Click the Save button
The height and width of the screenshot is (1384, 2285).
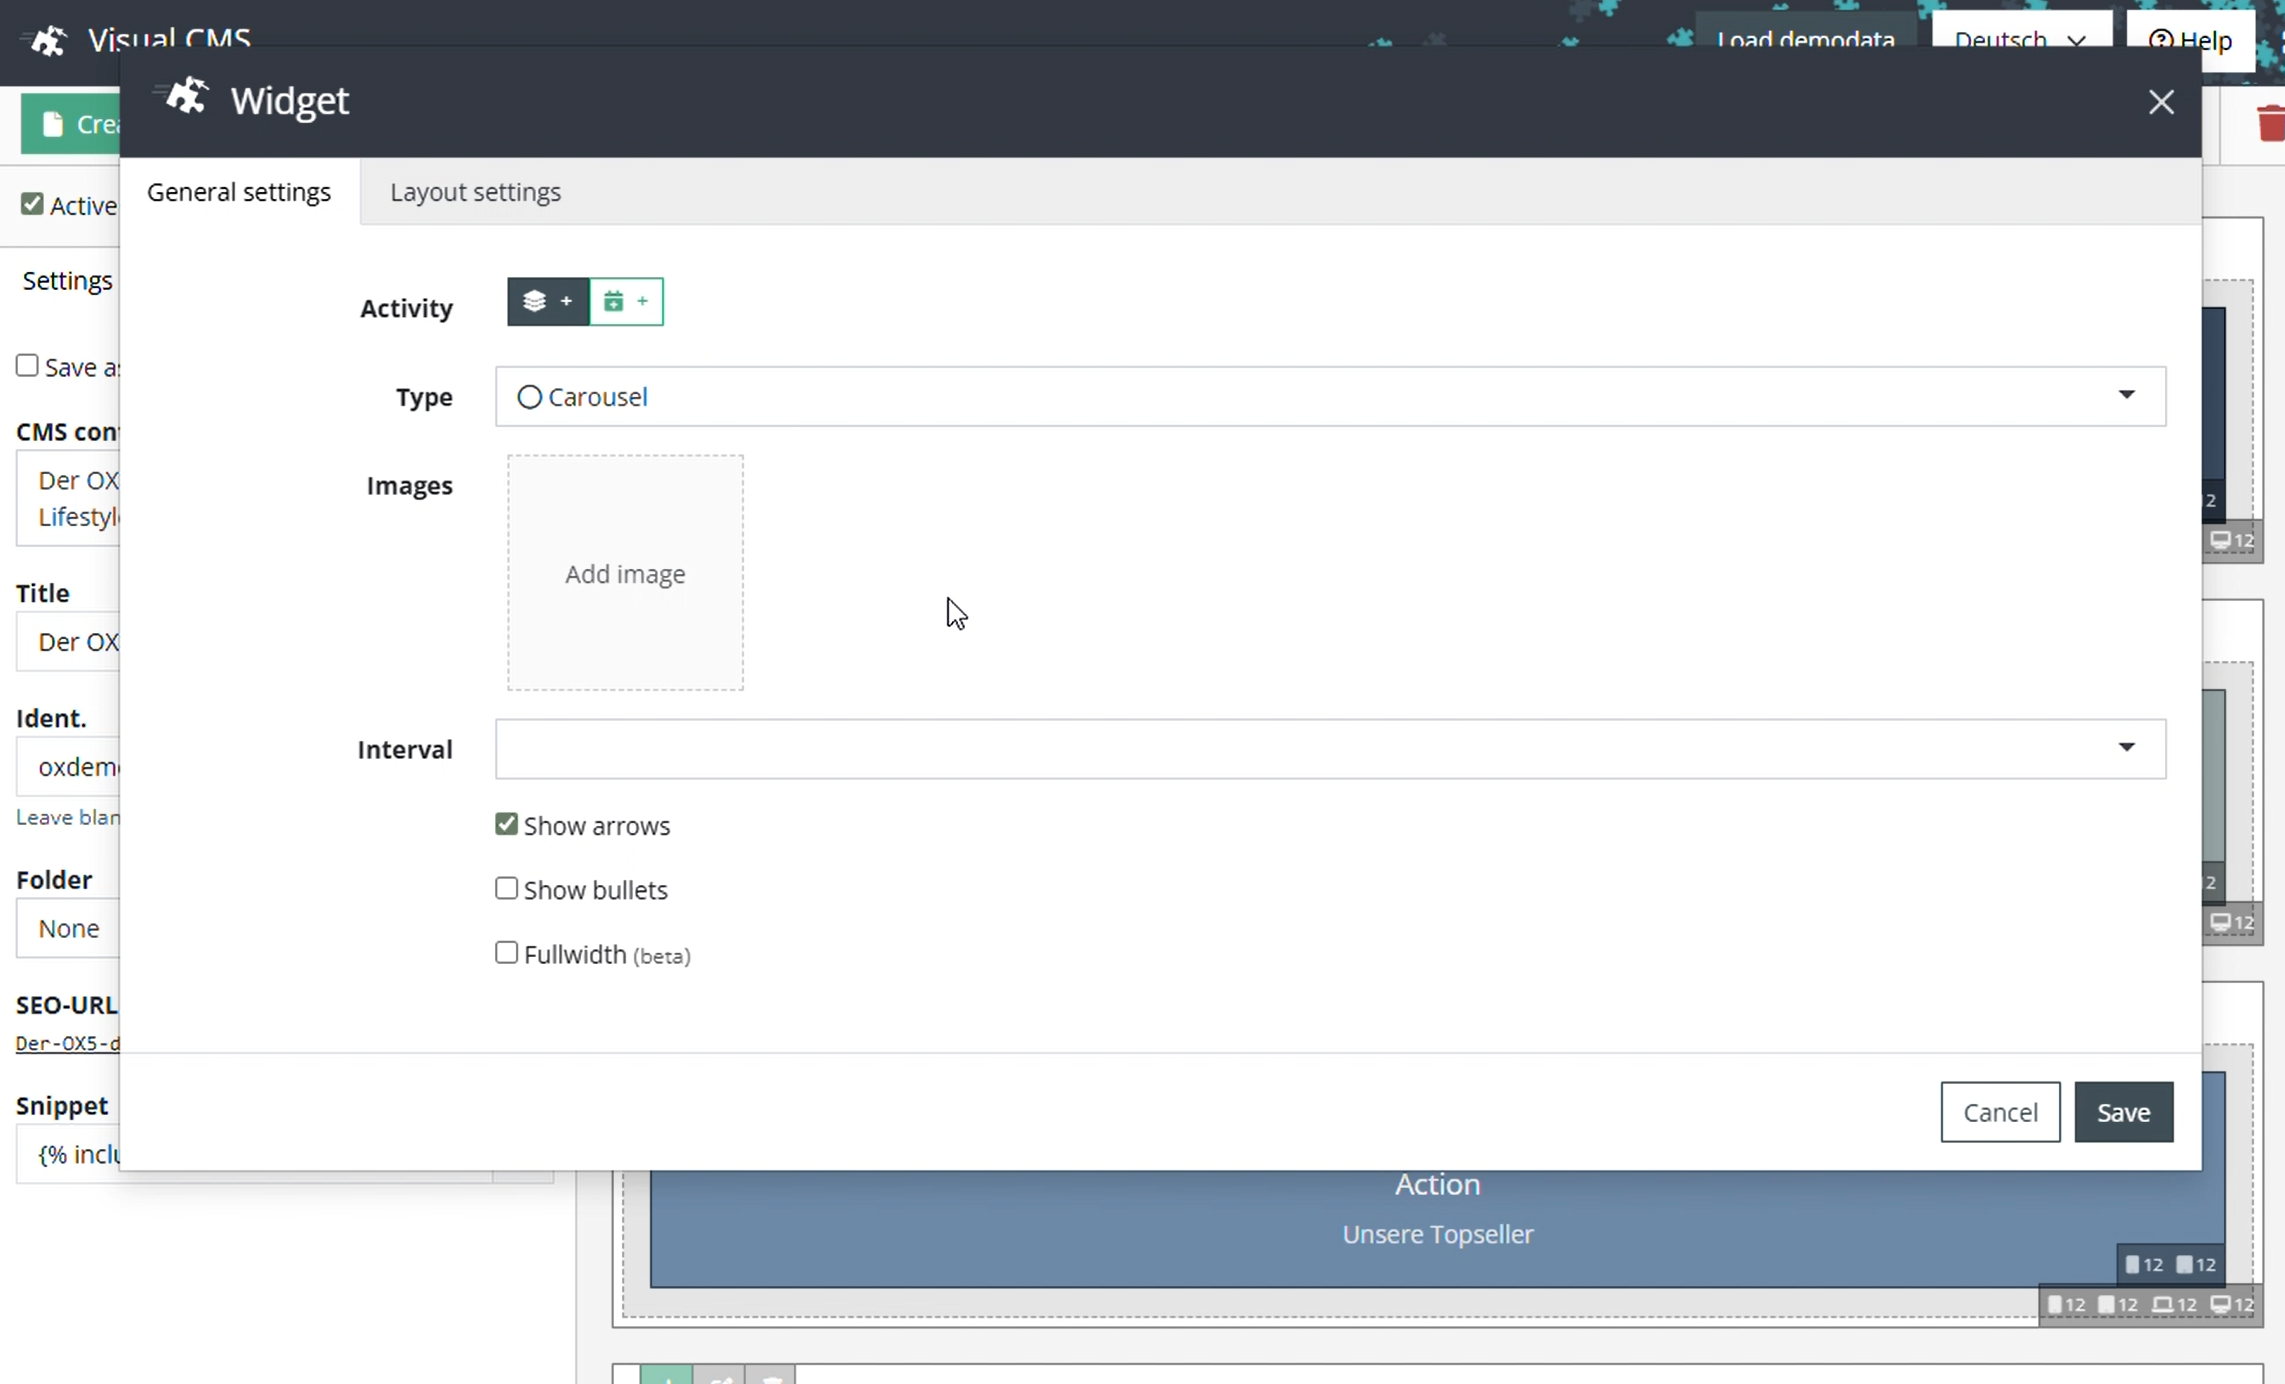click(x=2122, y=1111)
